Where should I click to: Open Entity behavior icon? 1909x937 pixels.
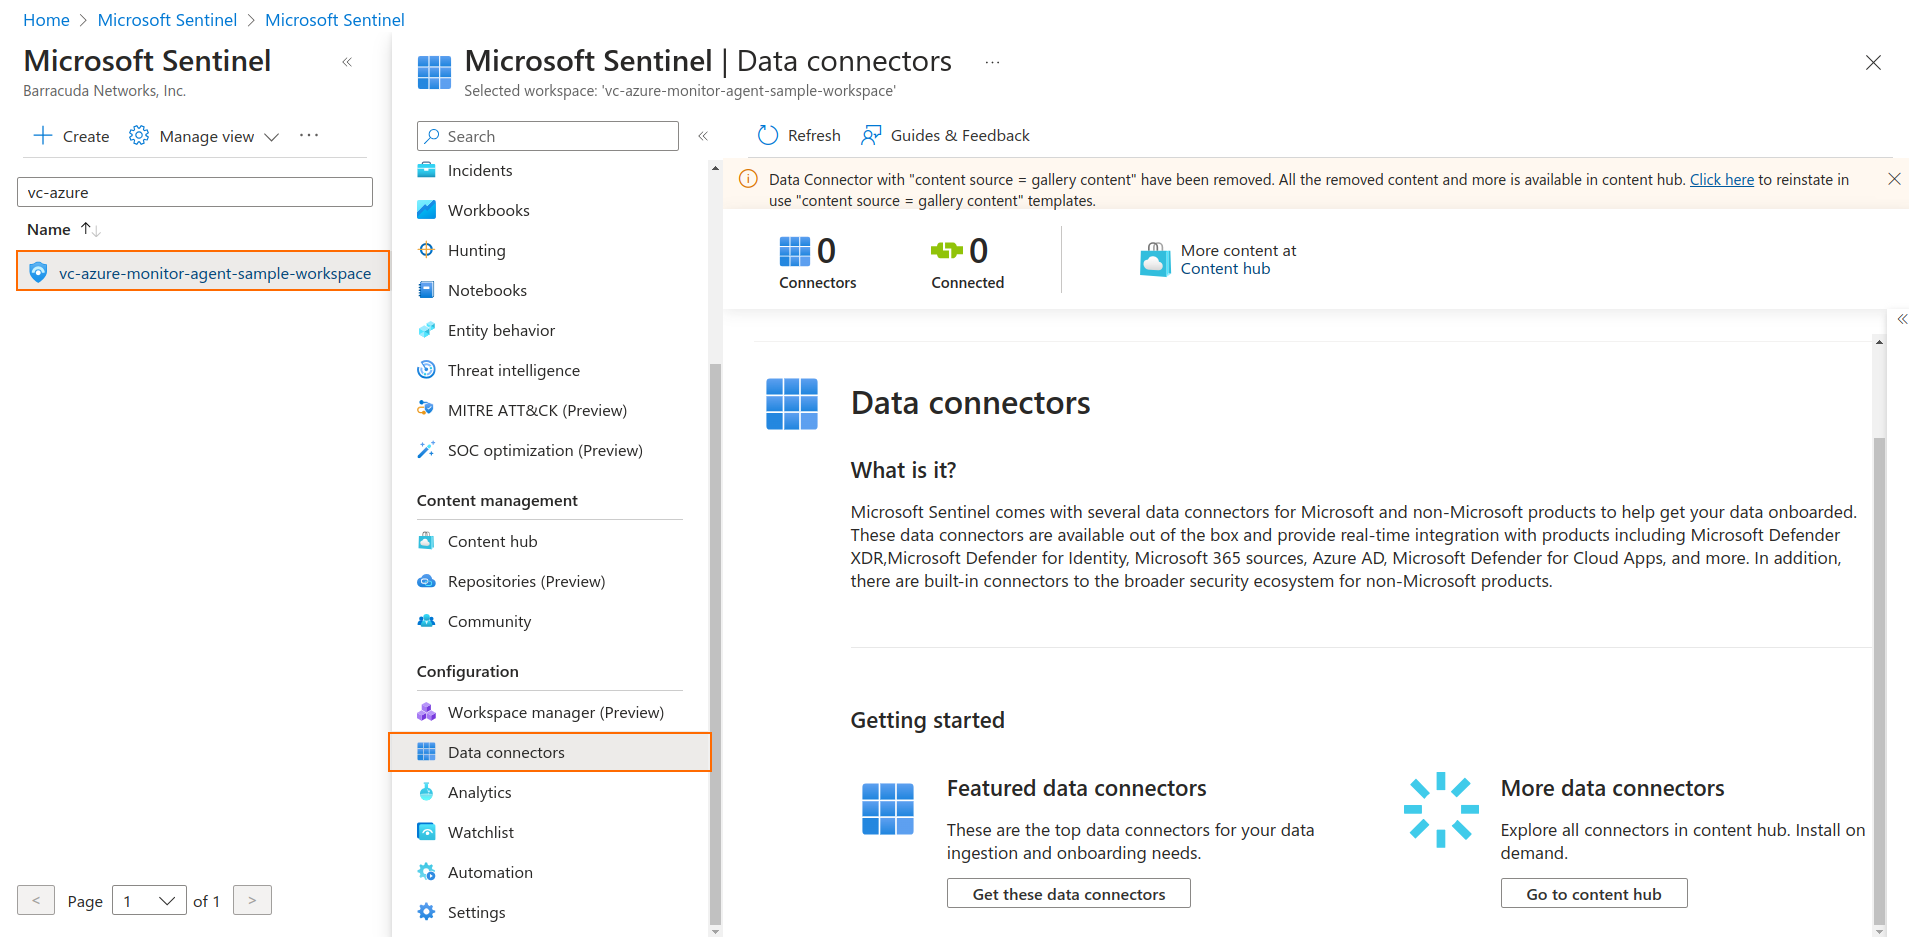[x=426, y=330]
